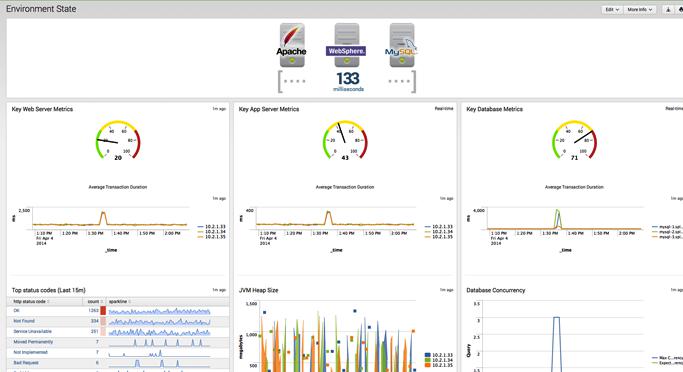Sort table by sparkline column header
683x372 pixels.
pos(120,301)
